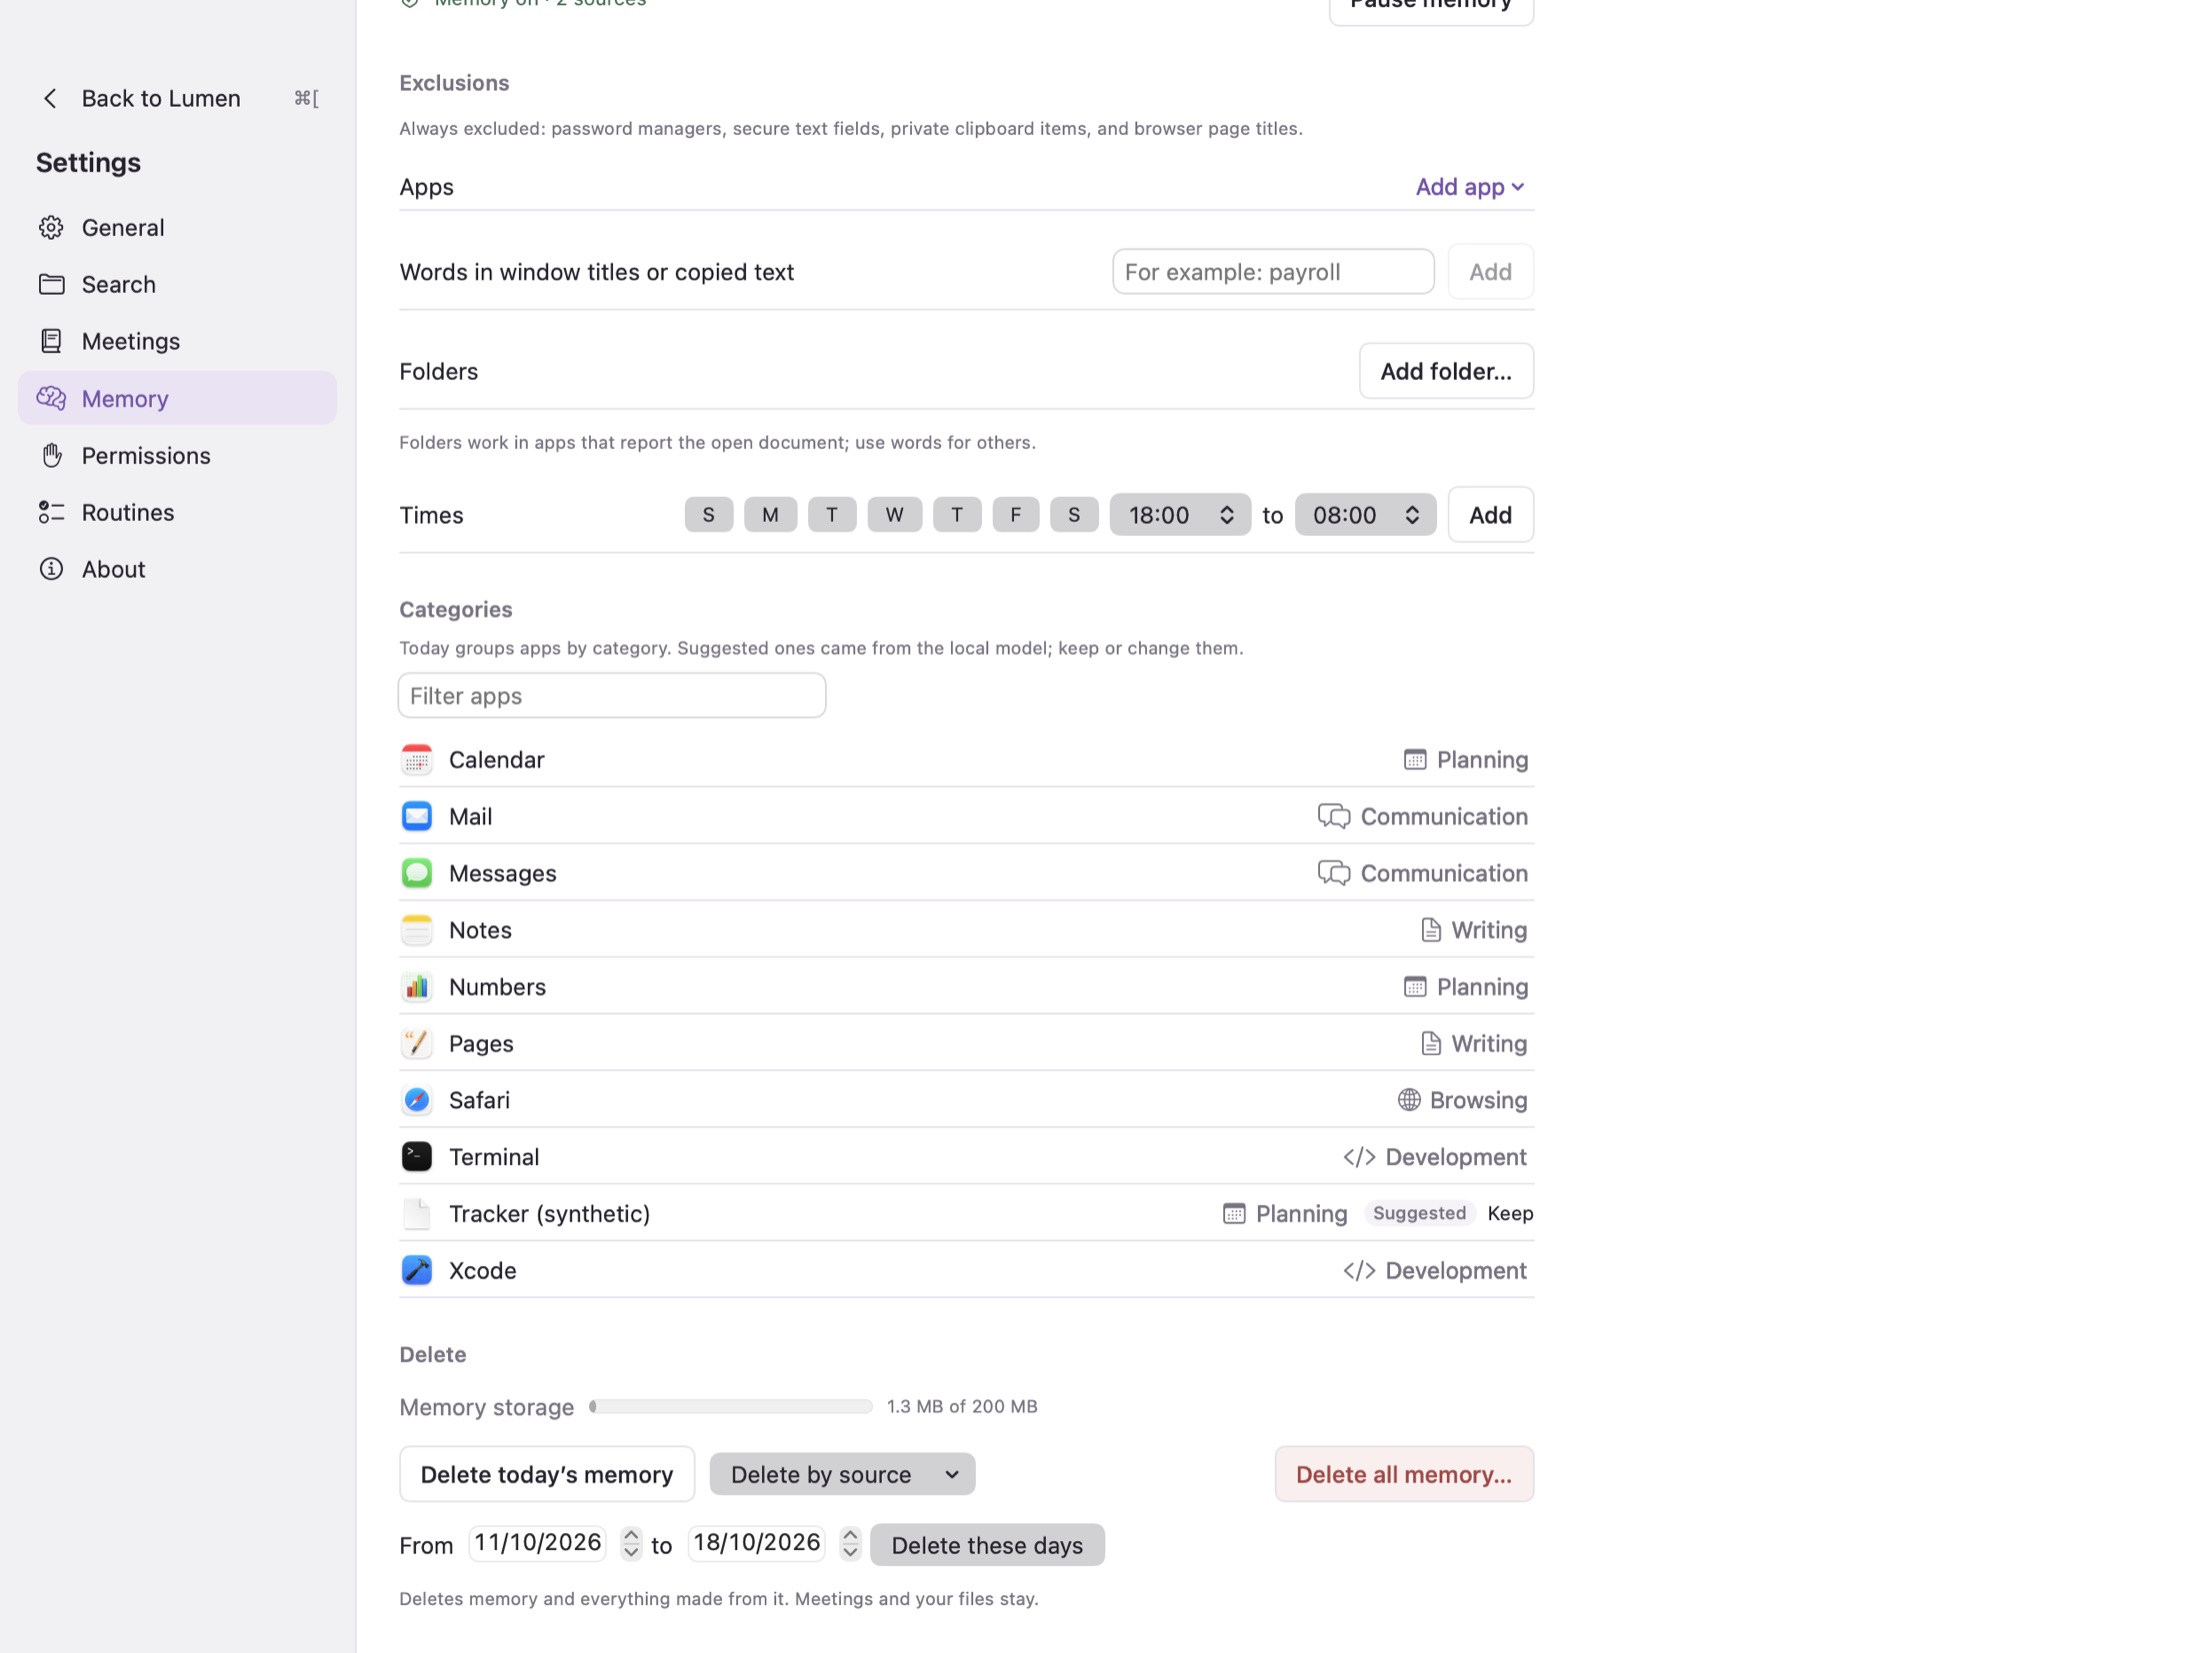Click the General gear icon in sidebar
The image size is (2200, 1653).
point(51,228)
